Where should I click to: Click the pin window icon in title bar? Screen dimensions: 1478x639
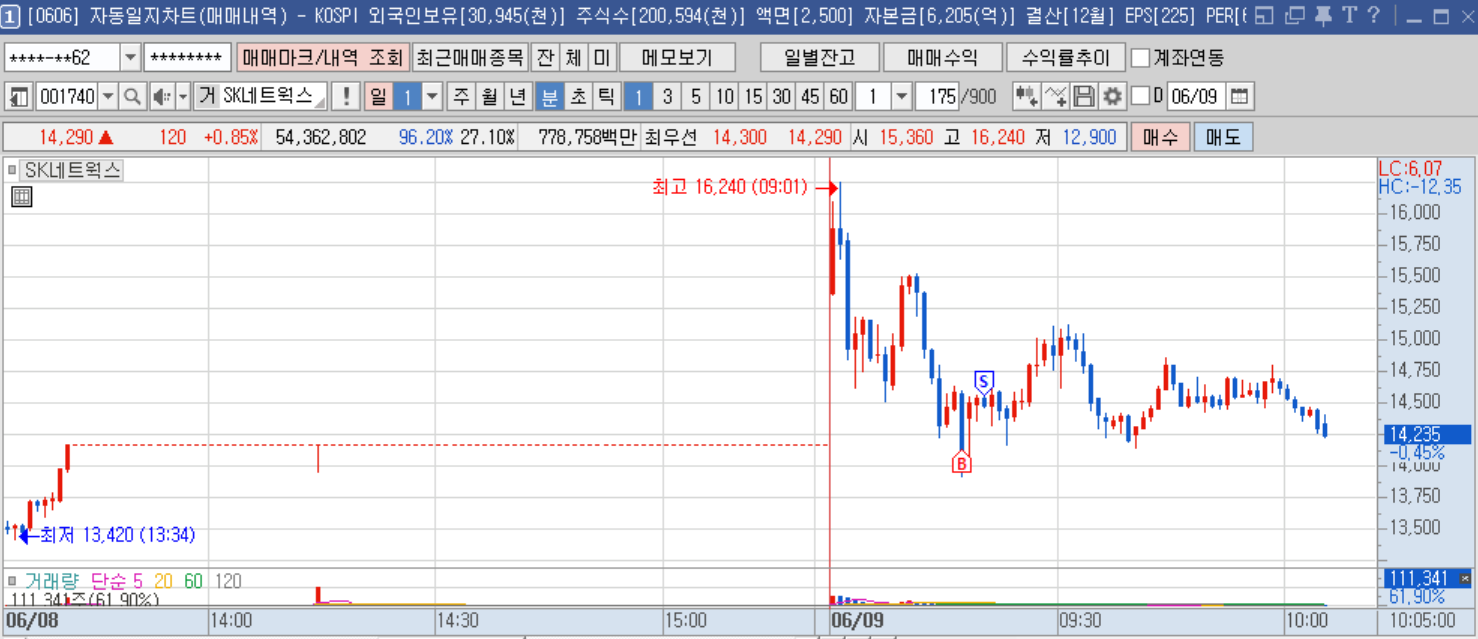[1323, 15]
